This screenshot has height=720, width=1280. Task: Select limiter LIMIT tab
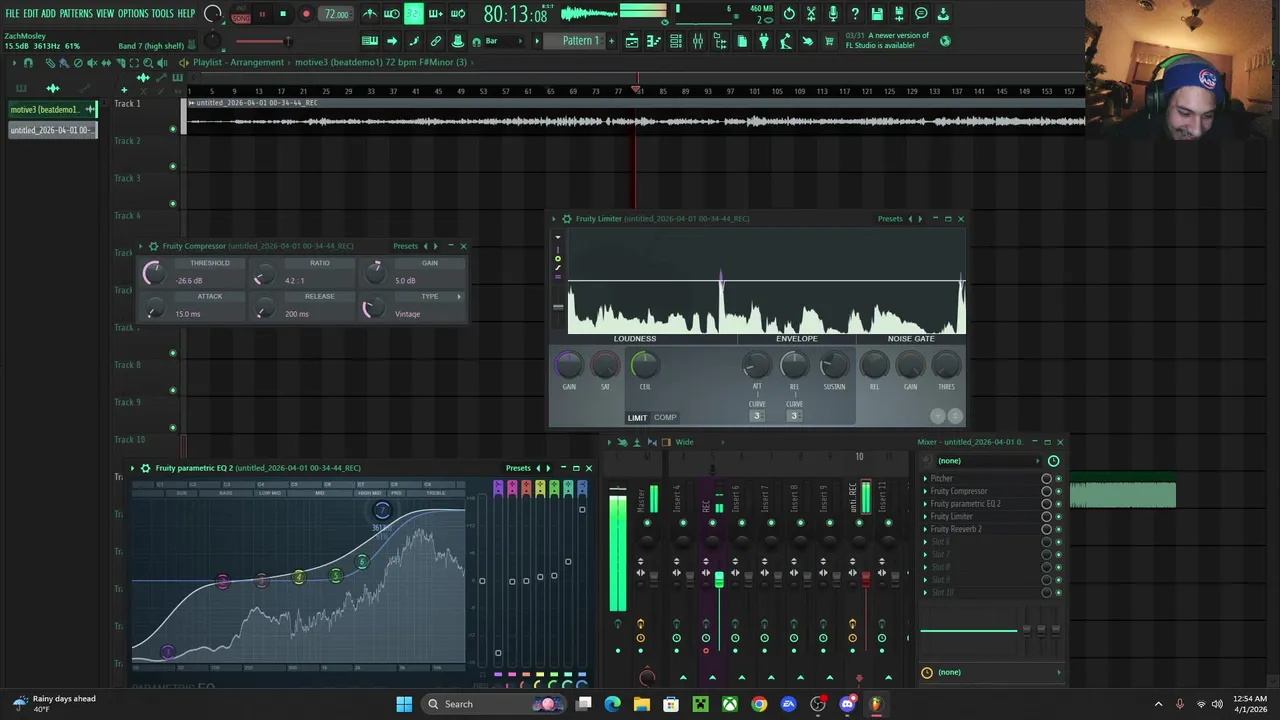pyautogui.click(x=637, y=418)
